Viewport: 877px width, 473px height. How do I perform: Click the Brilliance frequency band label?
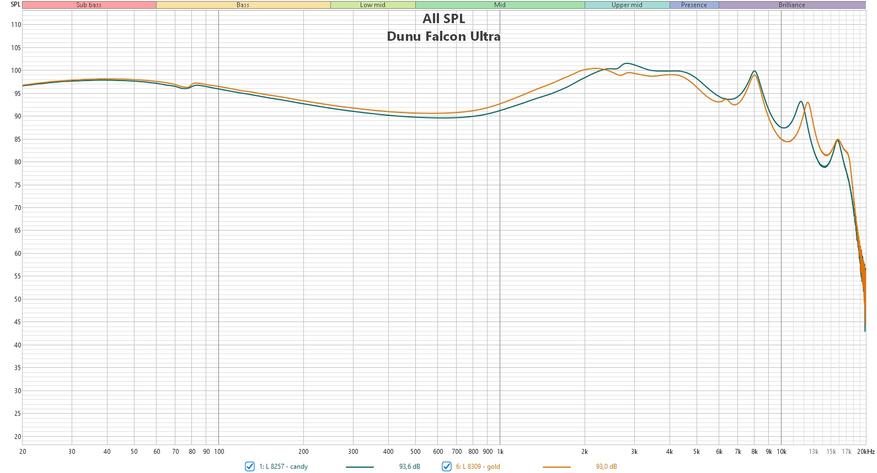[x=791, y=5]
